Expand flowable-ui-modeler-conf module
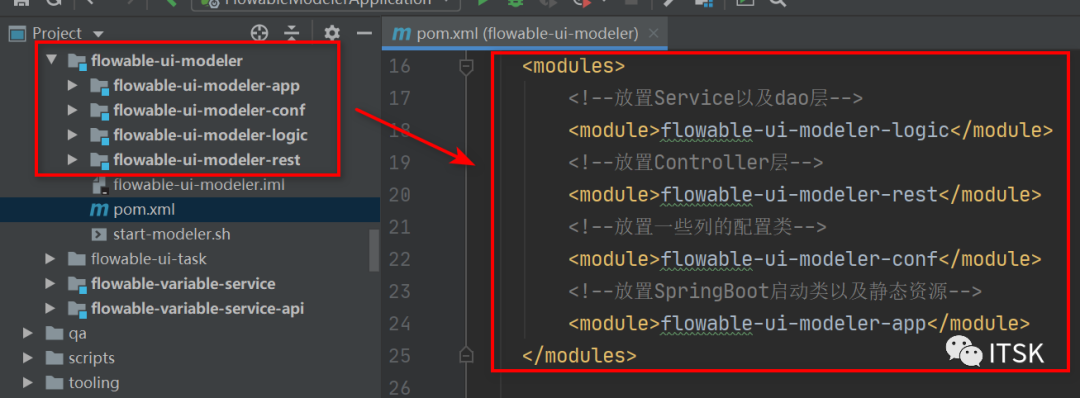The width and height of the screenshot is (1080, 398). point(72,110)
